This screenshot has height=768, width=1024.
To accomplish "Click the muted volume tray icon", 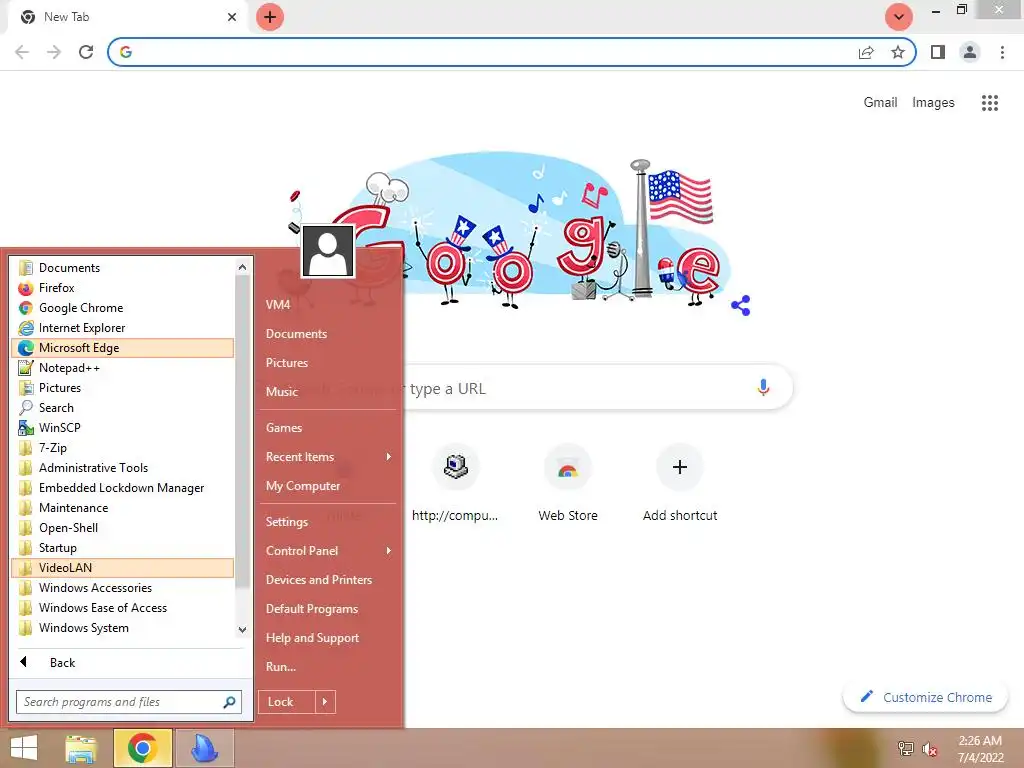I will pos(930,749).
